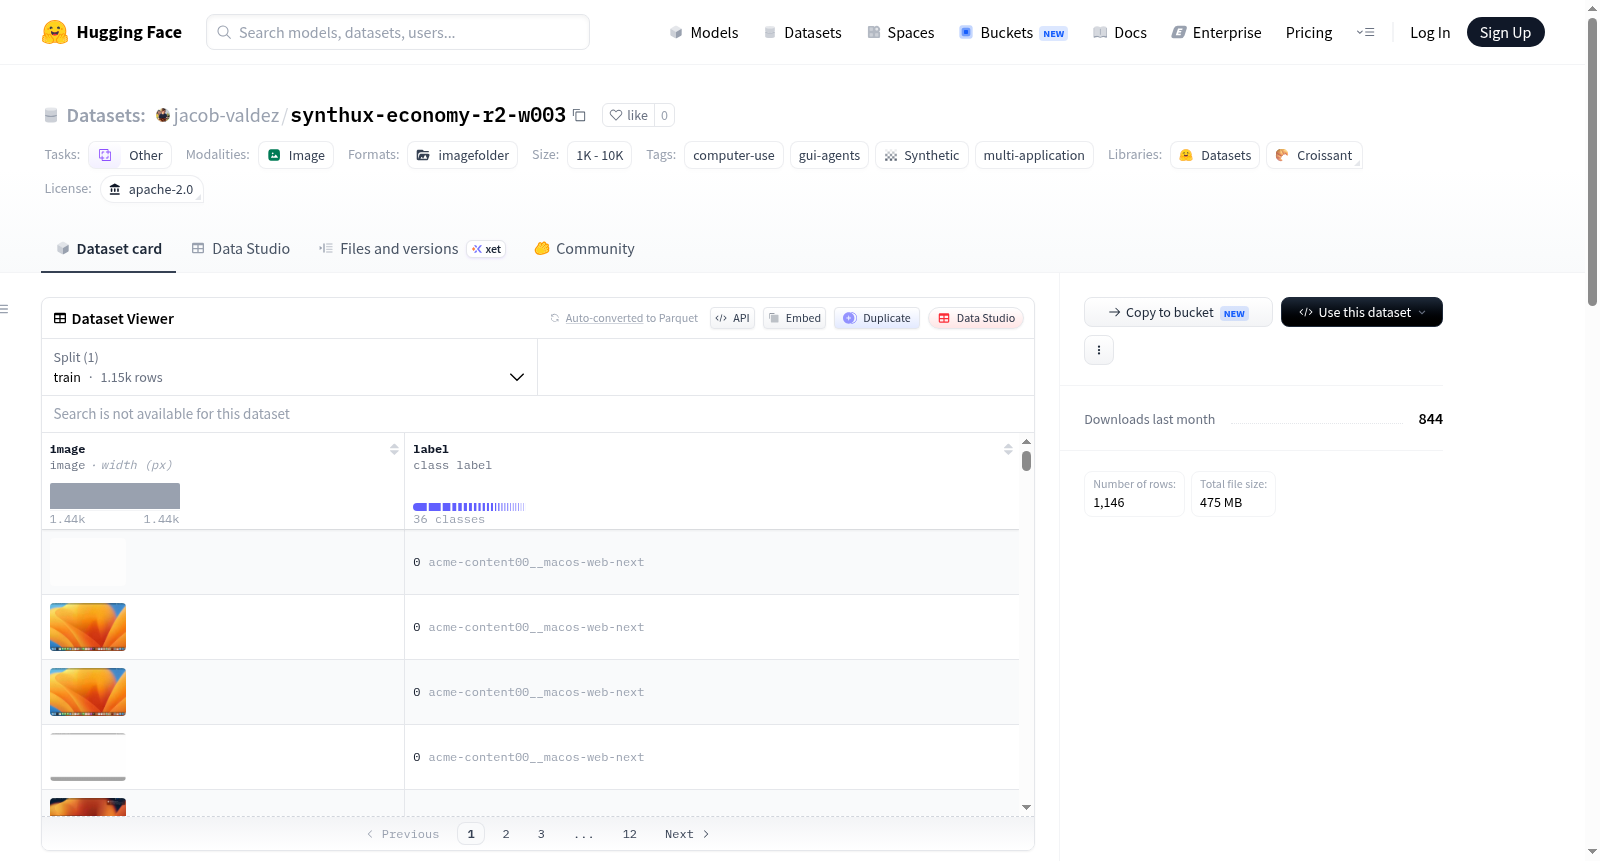
Task: Click the Croissant library tag
Action: click(x=1314, y=155)
